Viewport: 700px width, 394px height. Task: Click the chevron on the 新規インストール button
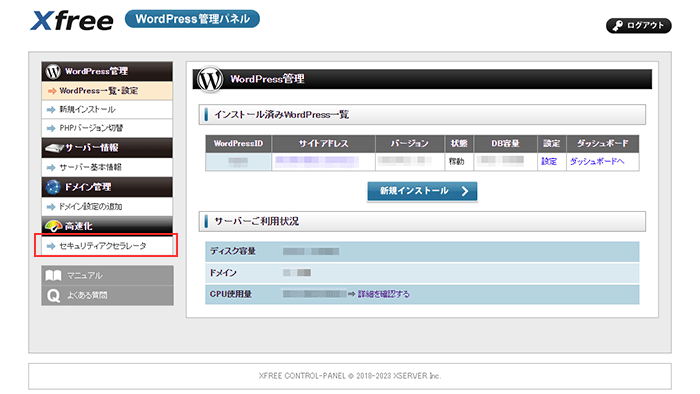[x=465, y=191]
